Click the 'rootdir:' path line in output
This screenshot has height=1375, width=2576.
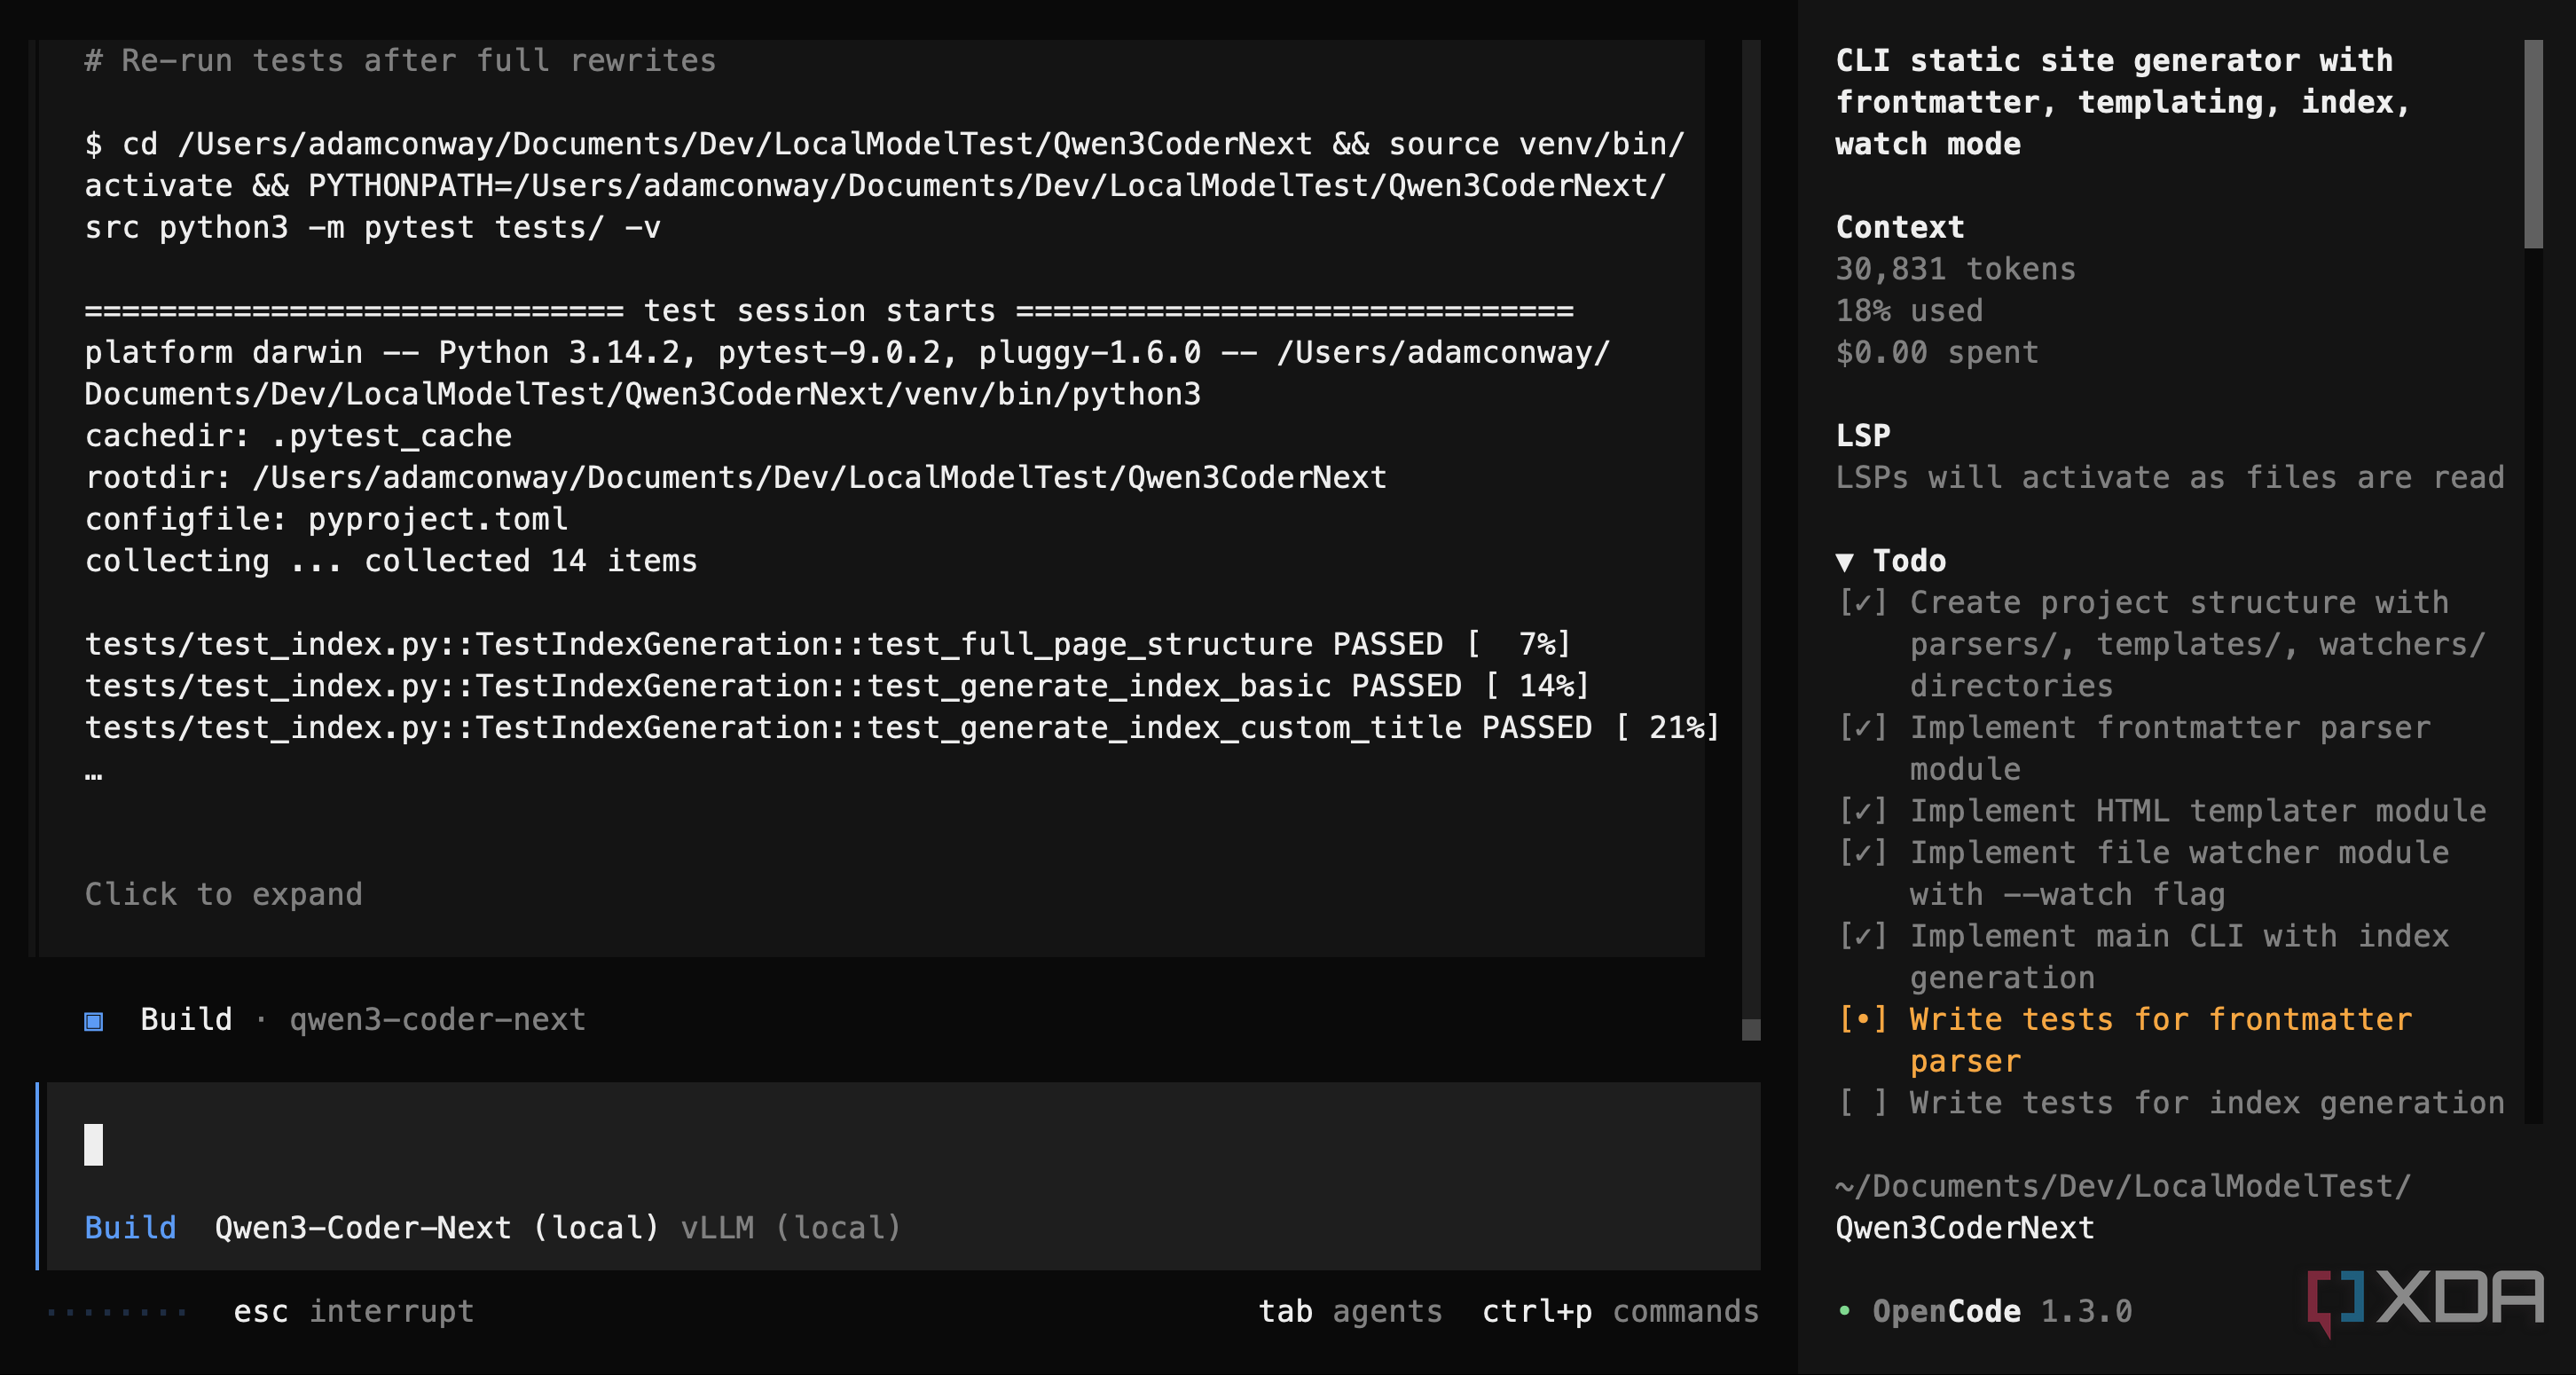(735, 478)
